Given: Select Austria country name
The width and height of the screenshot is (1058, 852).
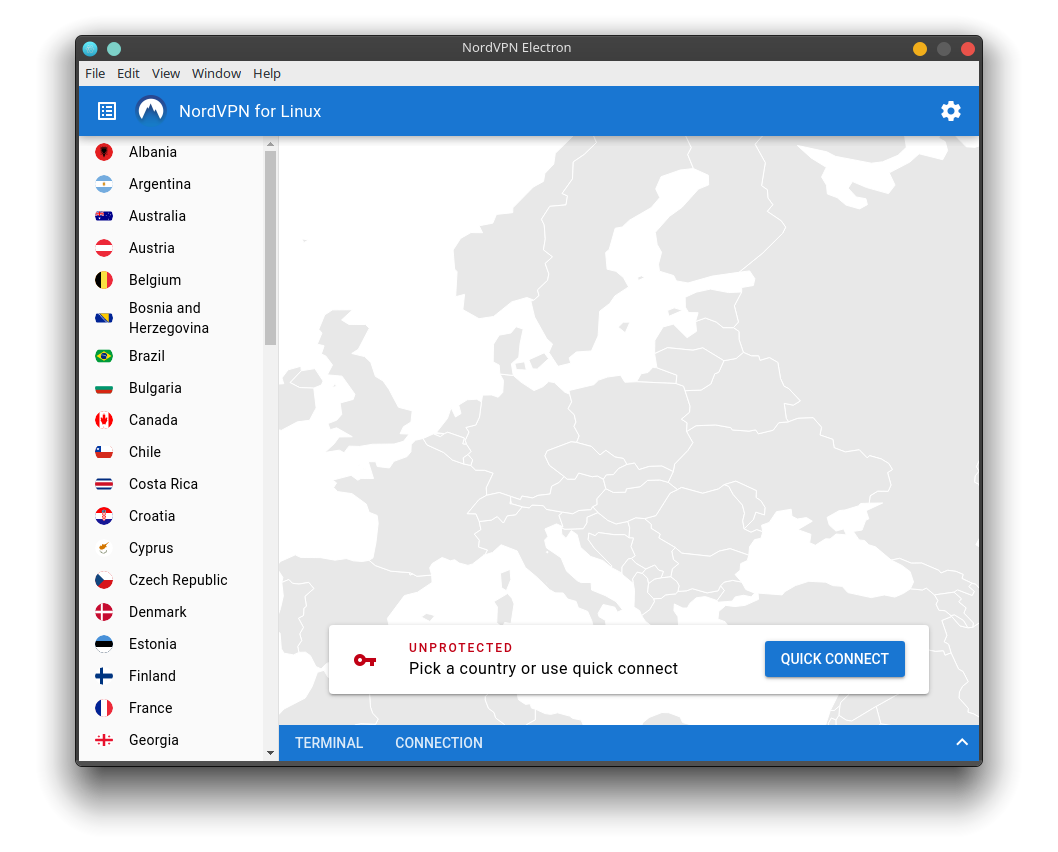Looking at the screenshot, I should coord(152,248).
